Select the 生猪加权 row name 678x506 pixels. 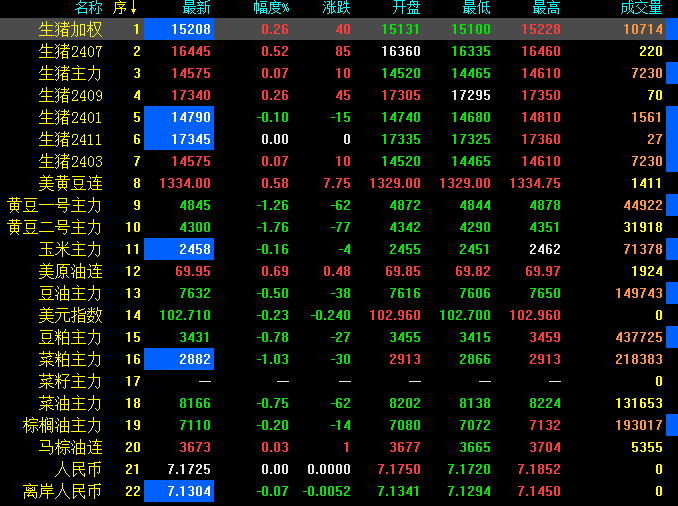[x=70, y=29]
